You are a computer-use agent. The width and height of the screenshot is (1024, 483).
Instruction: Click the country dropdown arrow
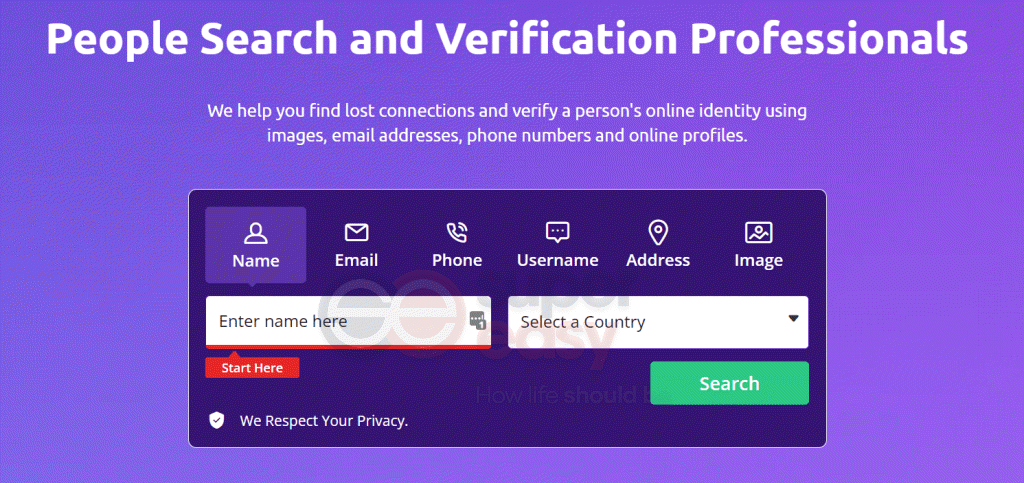[x=793, y=319]
